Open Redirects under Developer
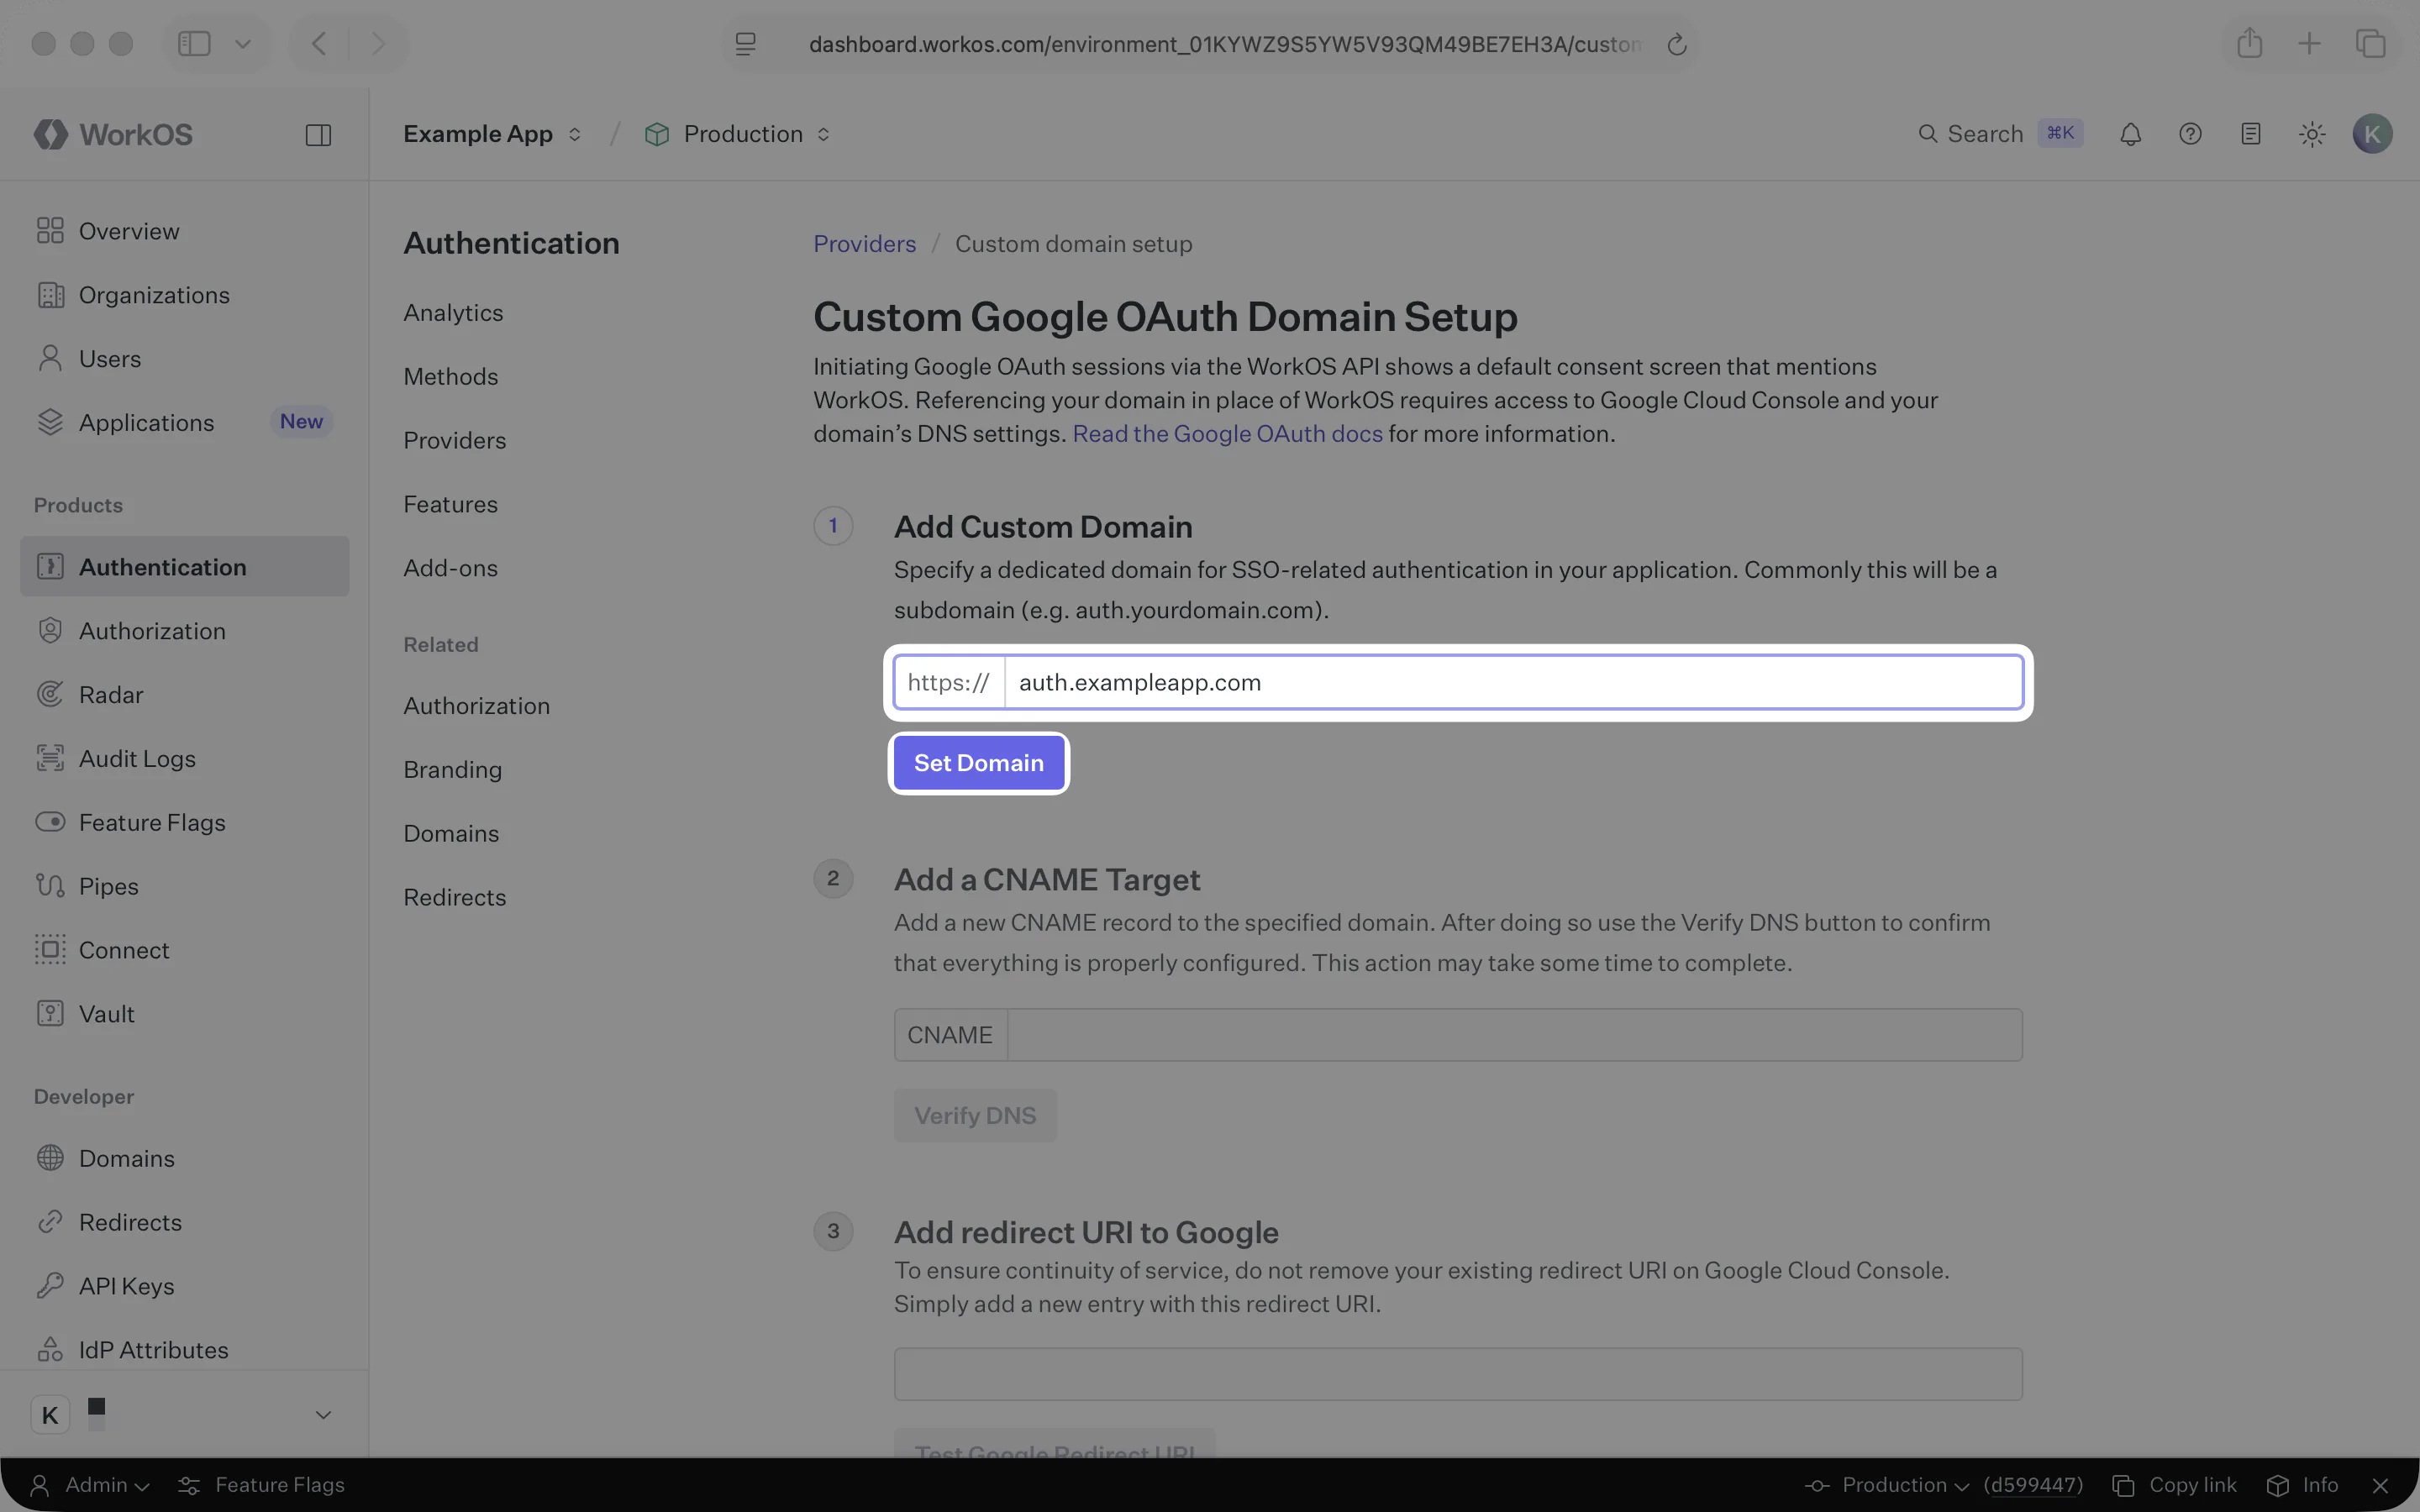The height and width of the screenshot is (1512, 2420). (185, 1222)
